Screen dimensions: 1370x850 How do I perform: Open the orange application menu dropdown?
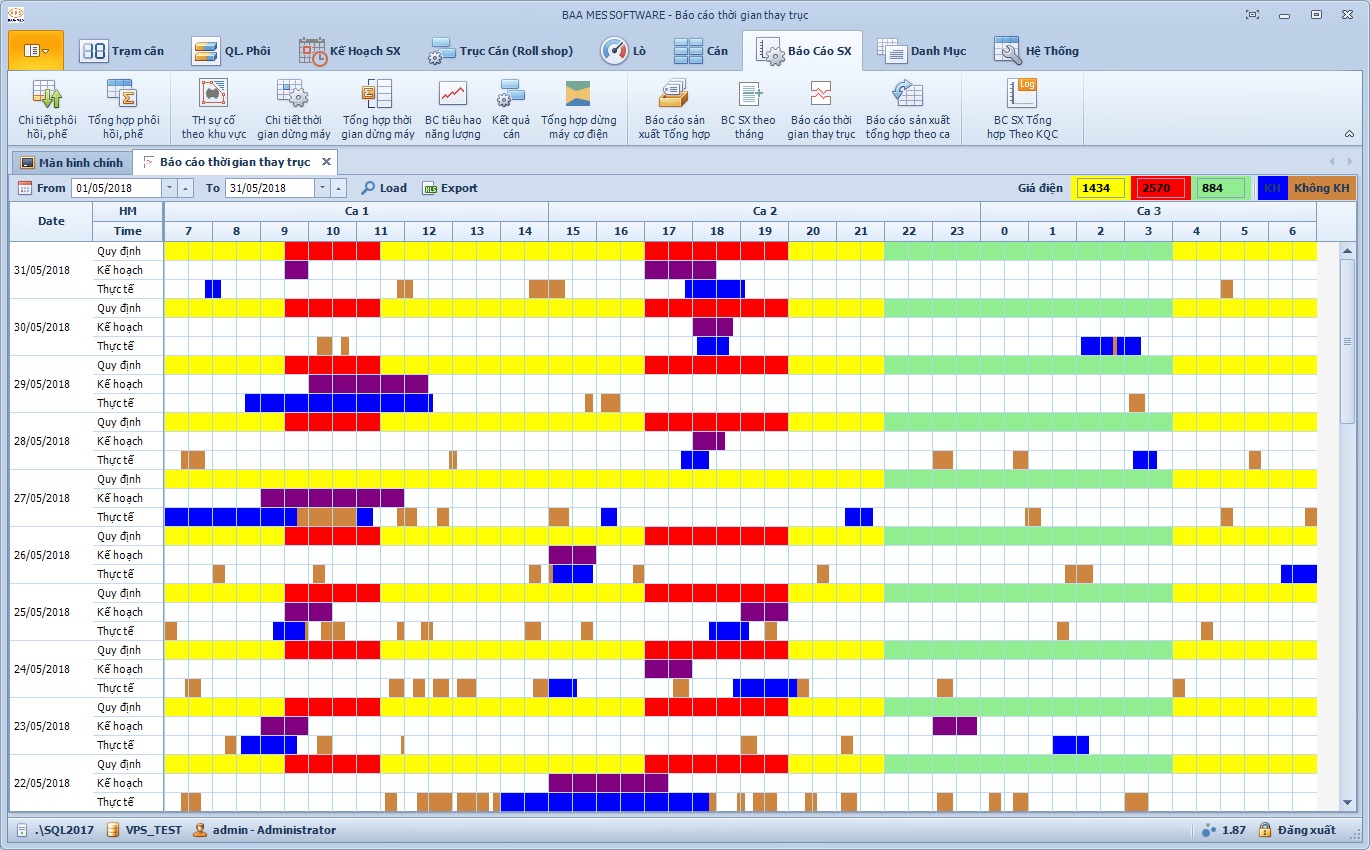36,51
